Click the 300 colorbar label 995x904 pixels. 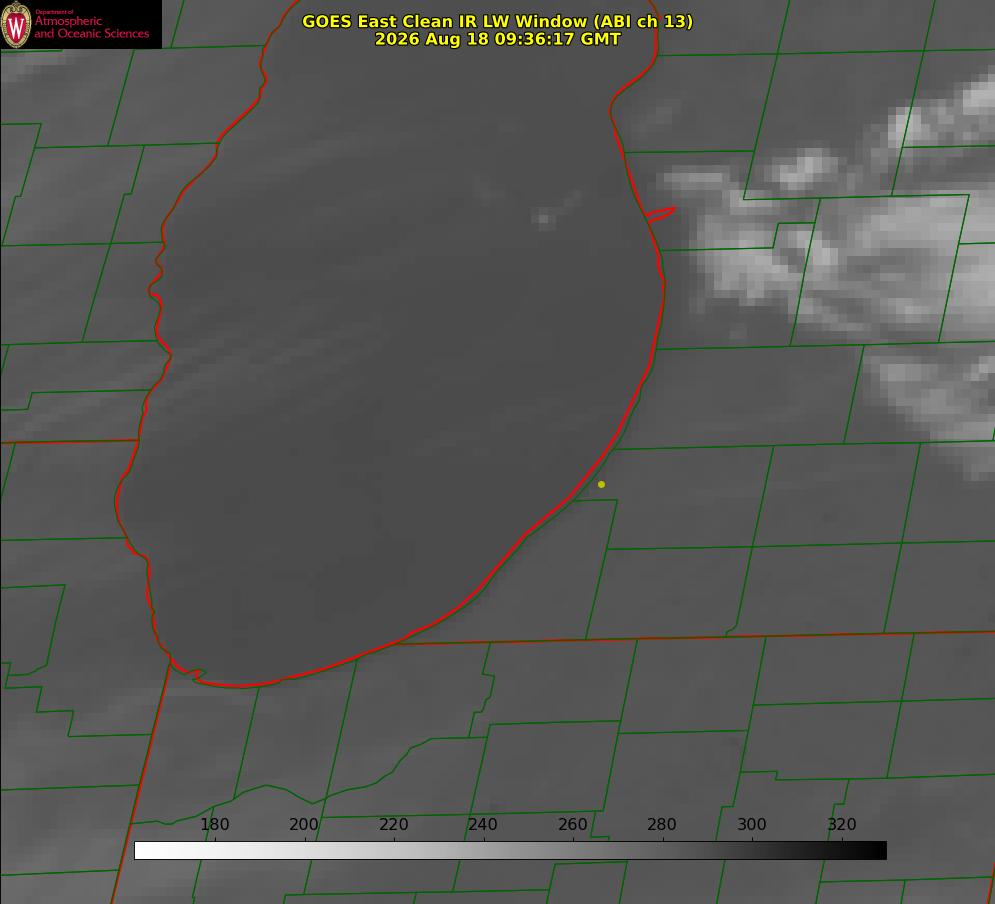(x=752, y=824)
